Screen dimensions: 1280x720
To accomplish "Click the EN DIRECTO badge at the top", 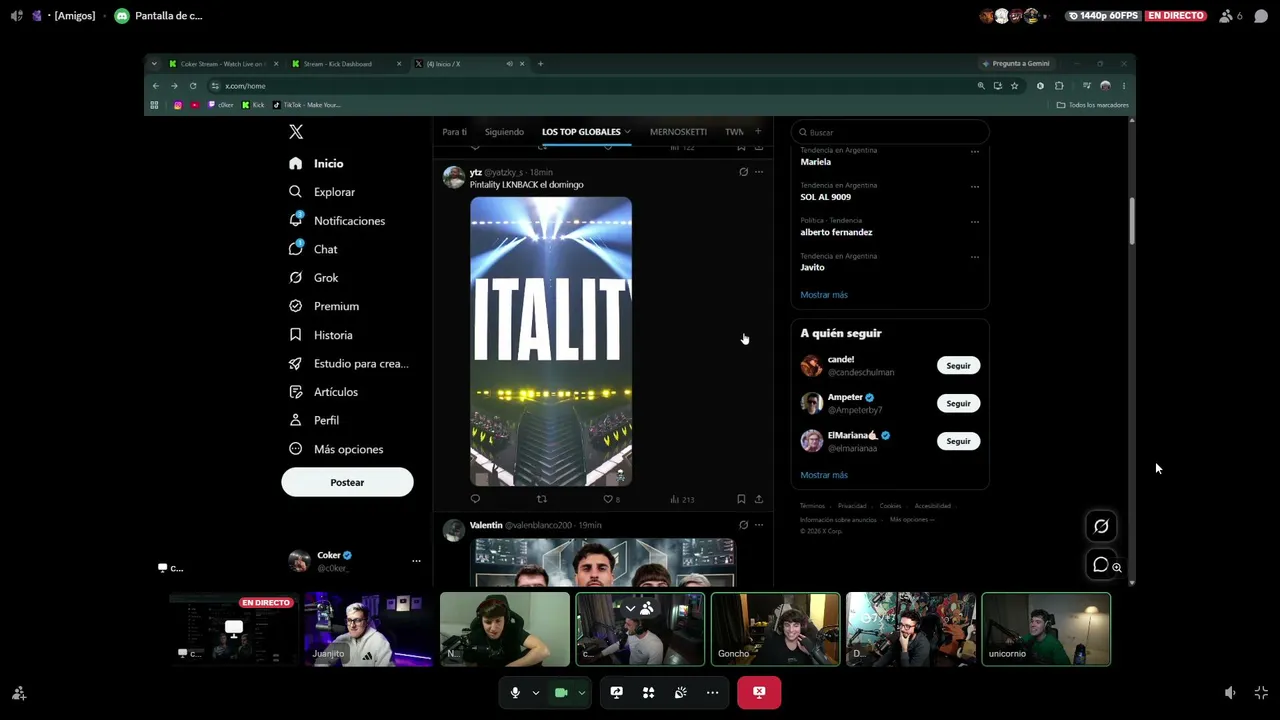I will (x=1176, y=16).
